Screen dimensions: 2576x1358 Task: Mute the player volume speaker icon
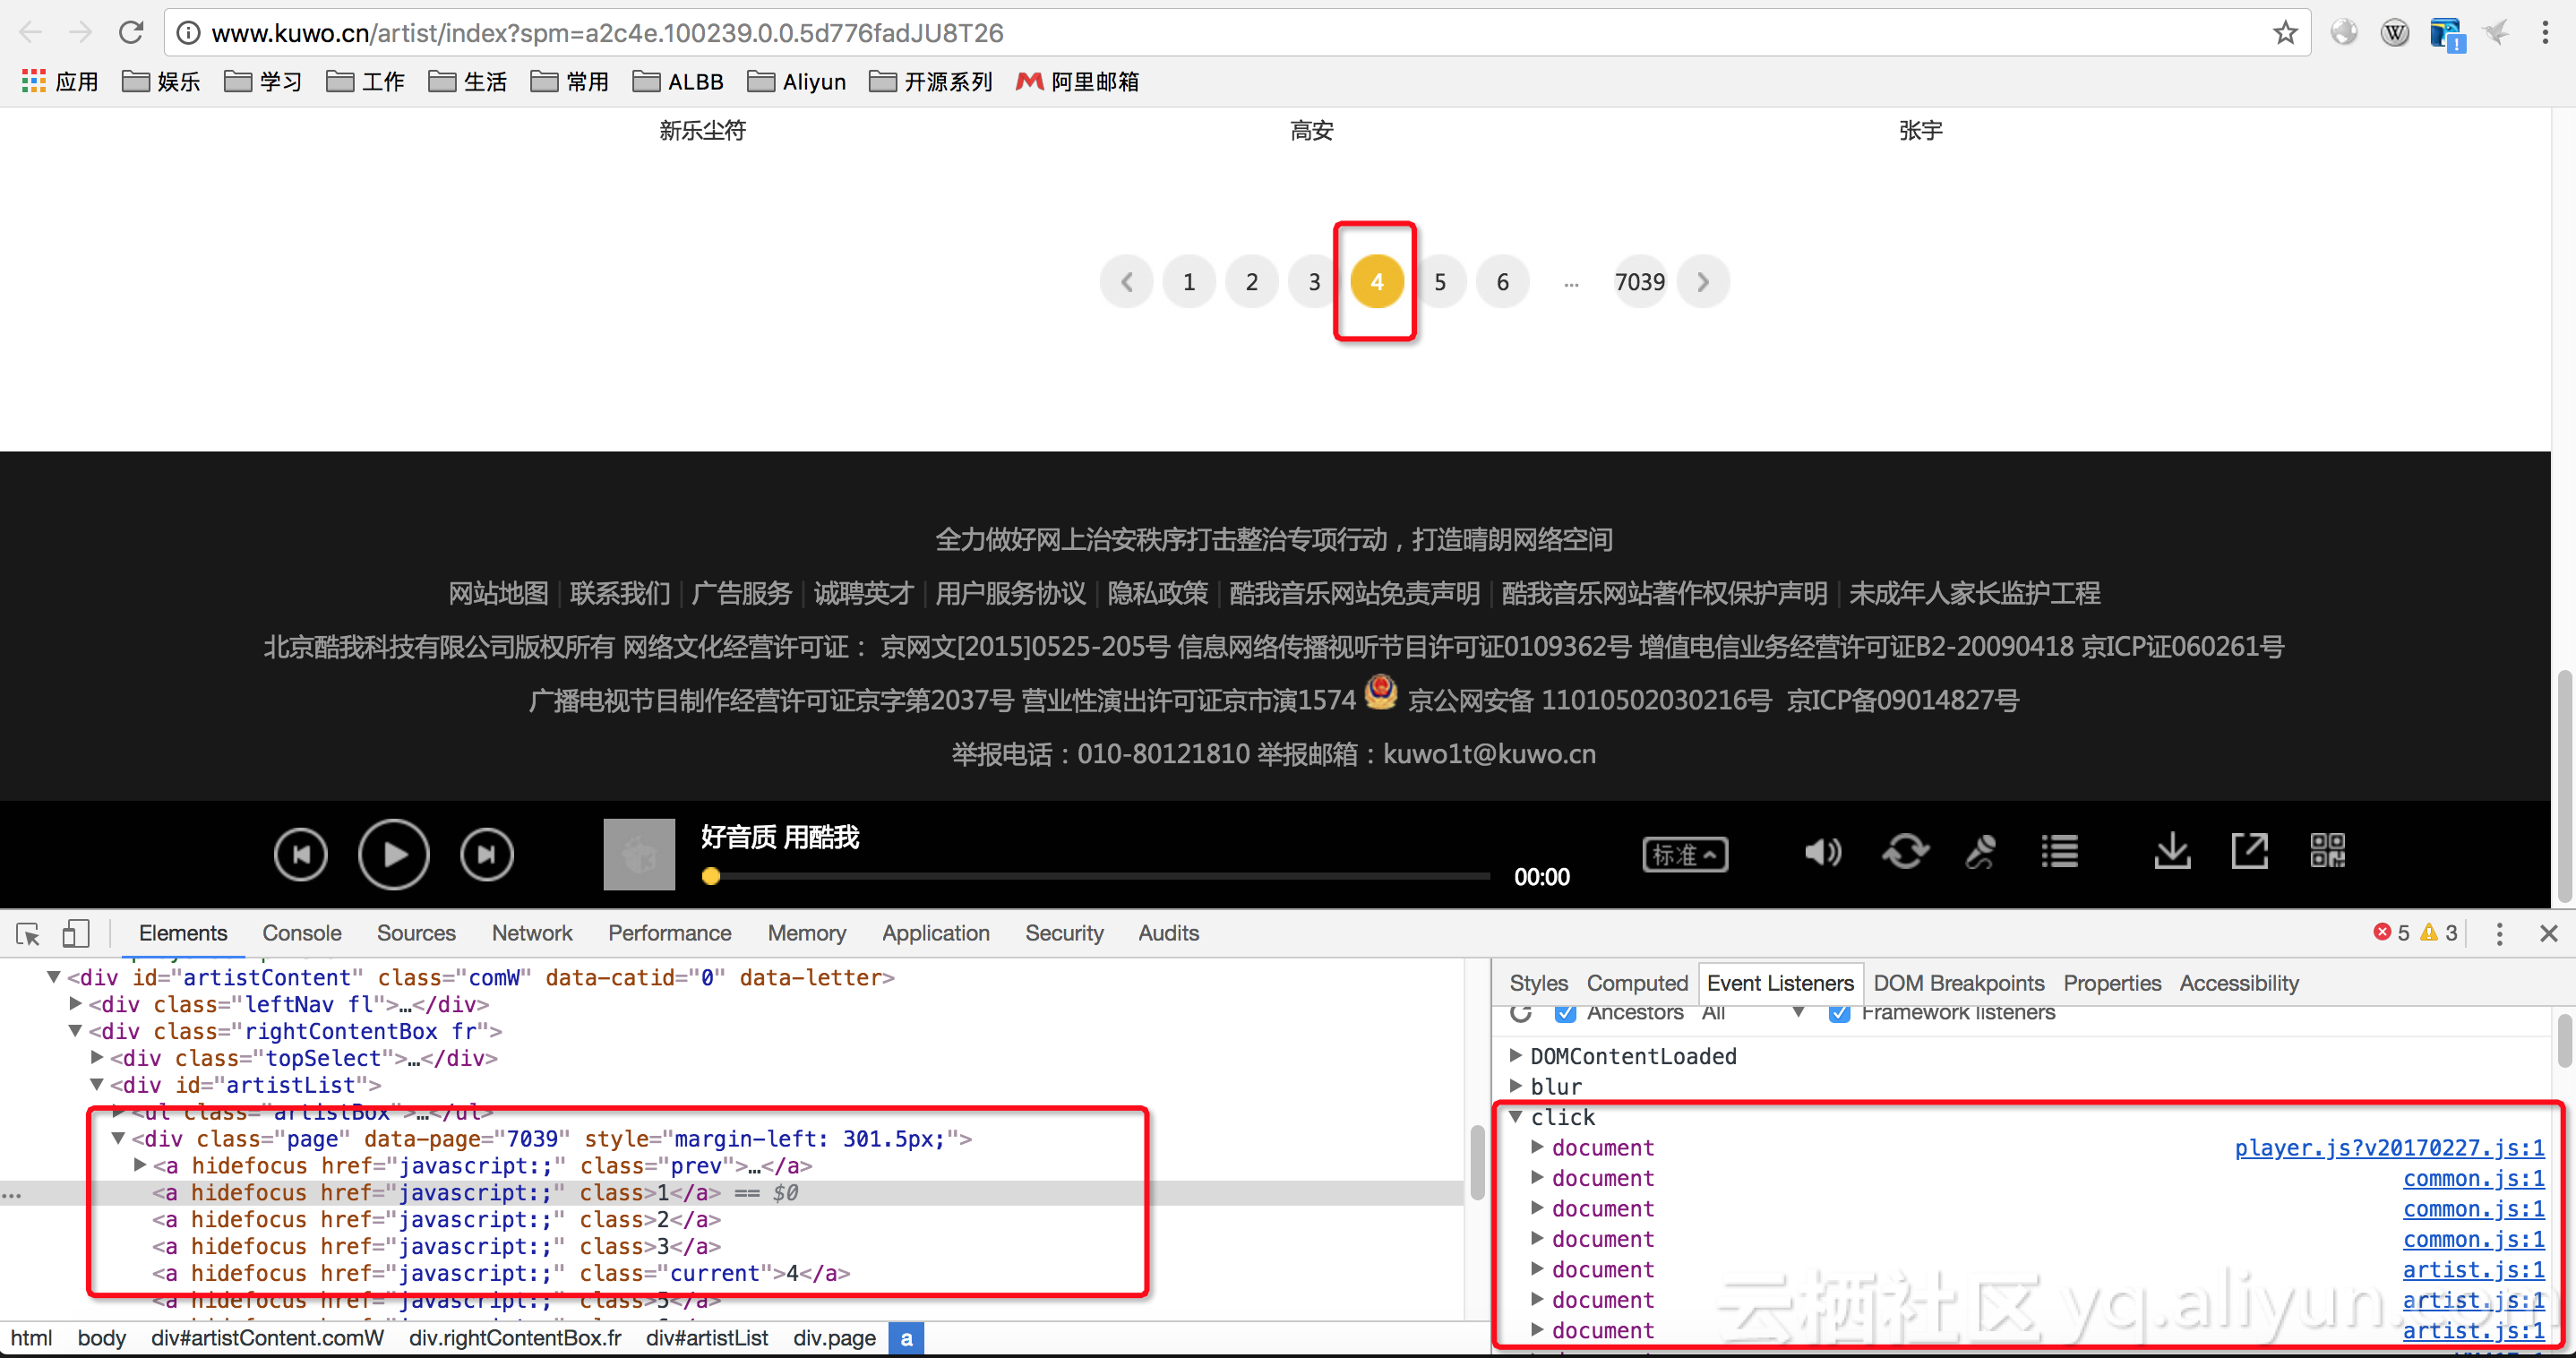1822,852
